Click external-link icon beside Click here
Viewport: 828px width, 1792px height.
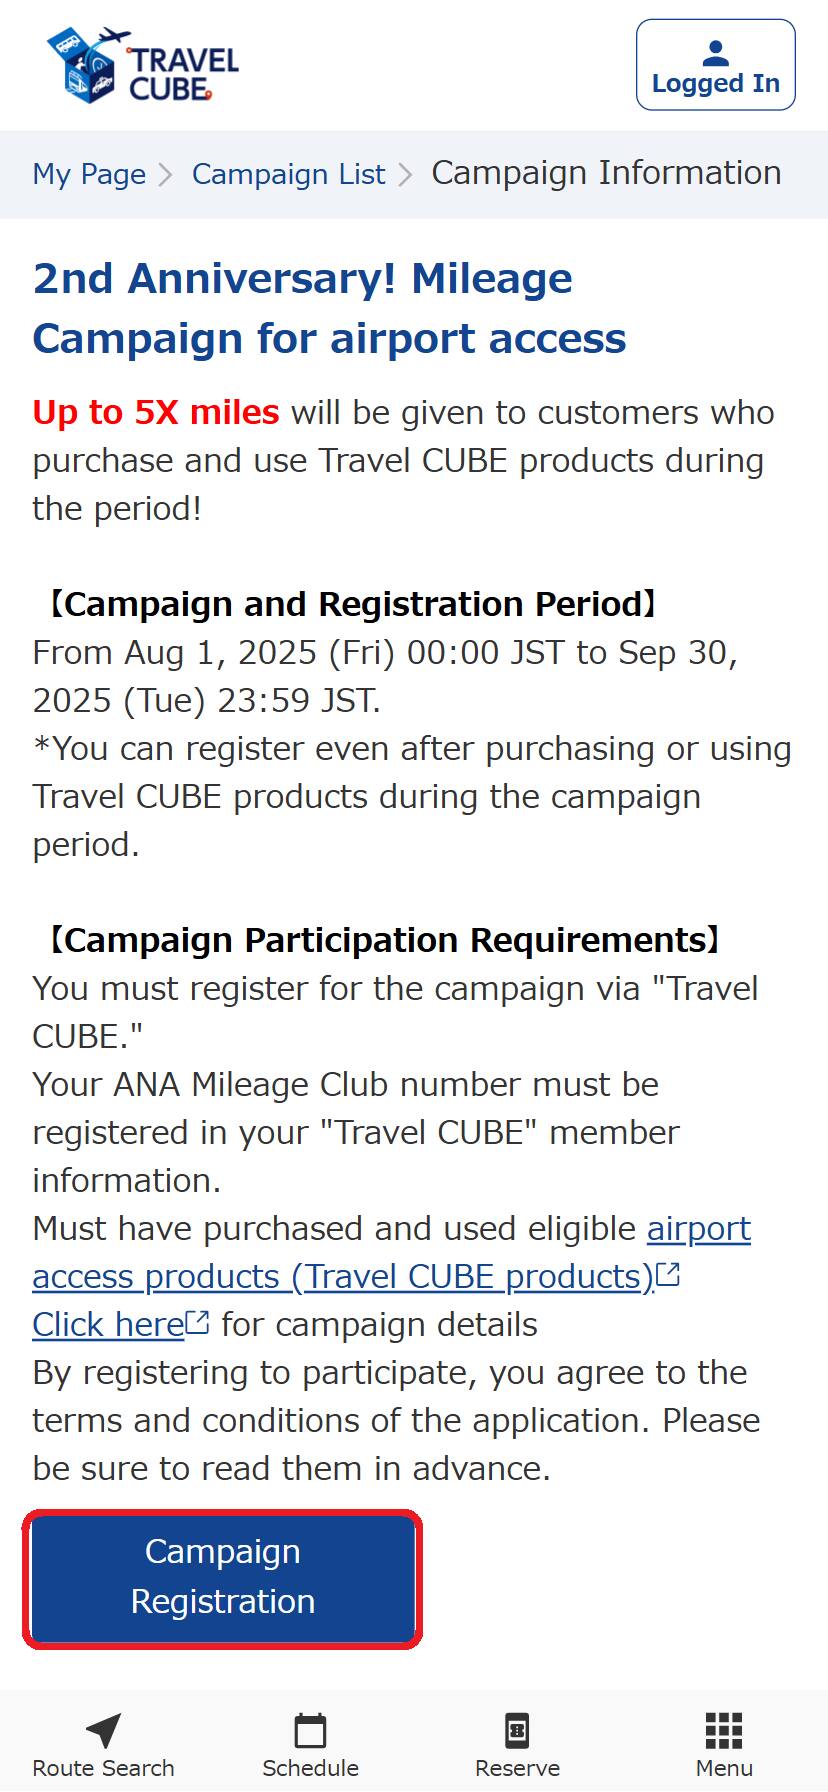point(198,1323)
